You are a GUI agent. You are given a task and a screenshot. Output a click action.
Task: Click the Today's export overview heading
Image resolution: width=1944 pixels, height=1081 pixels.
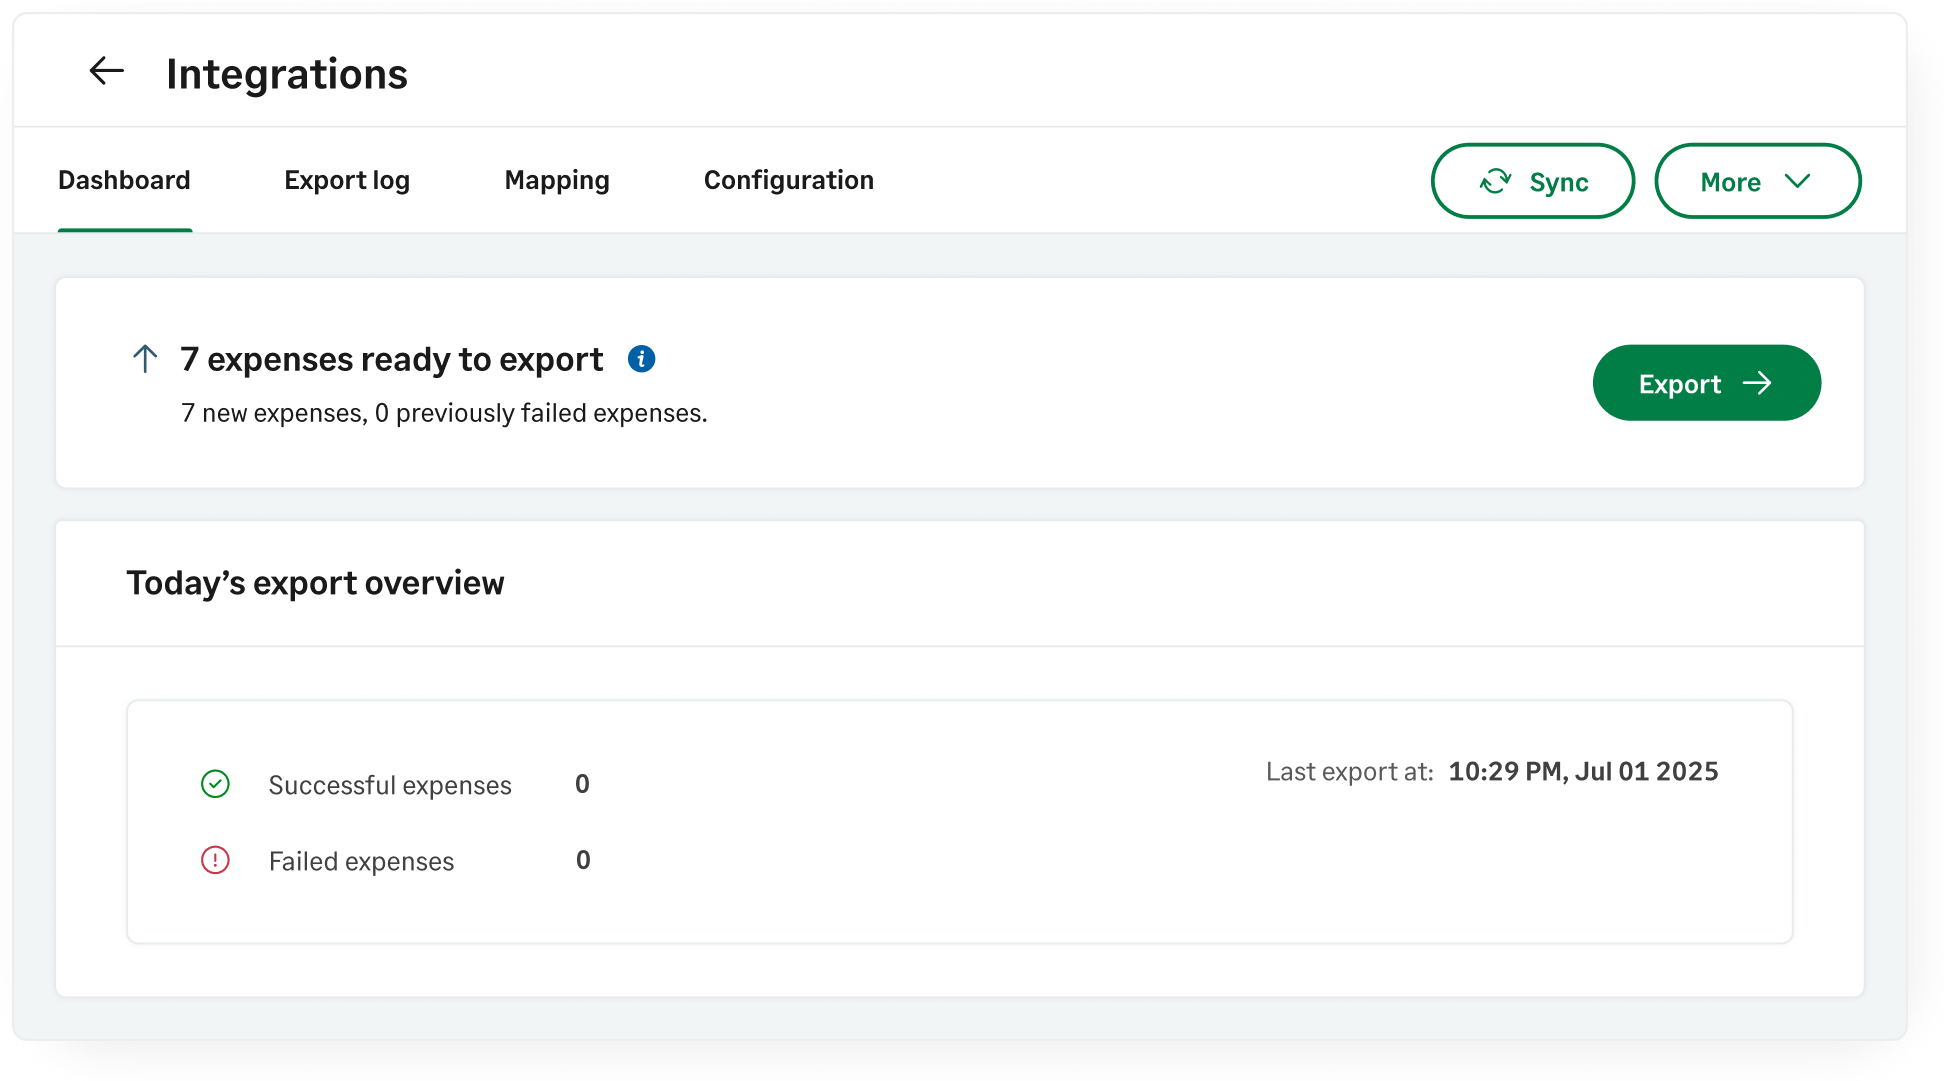(x=315, y=583)
